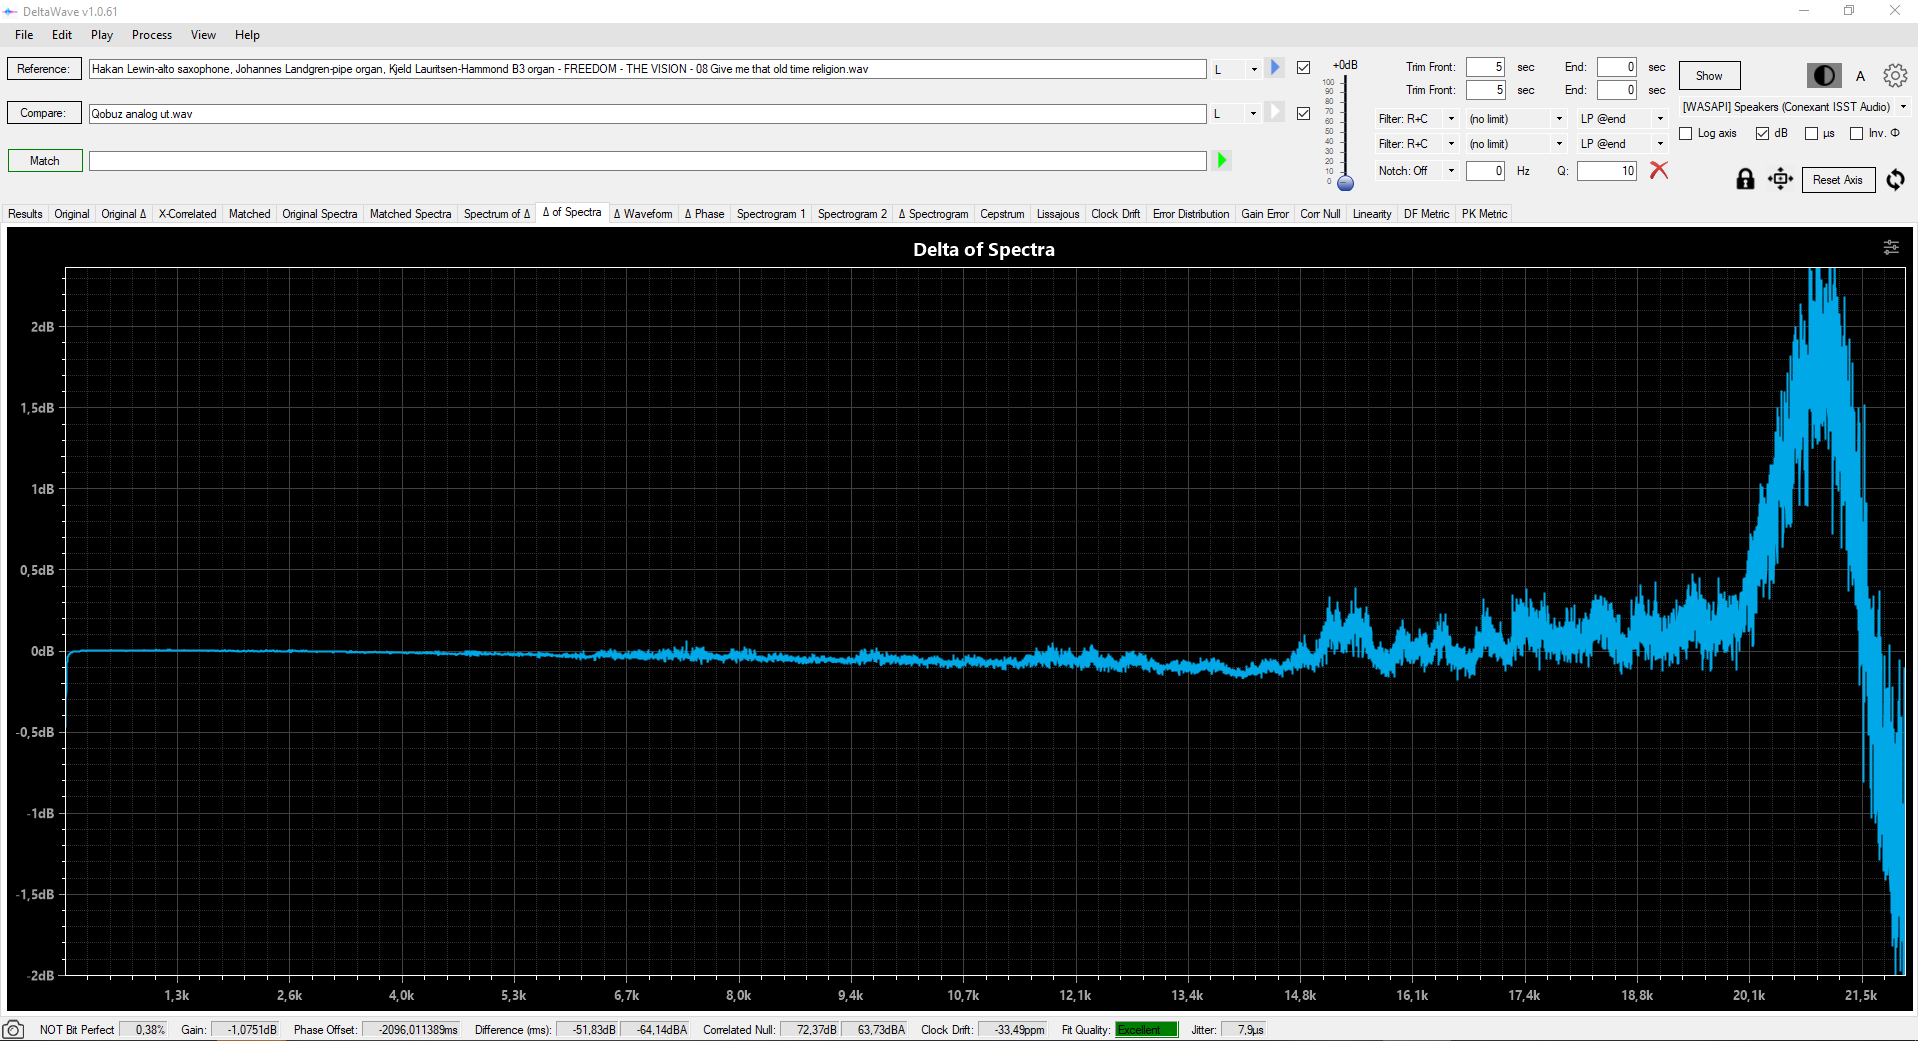1918x1041 pixels.
Task: Tick the Inv. Φ checkbox
Action: (x=1857, y=133)
